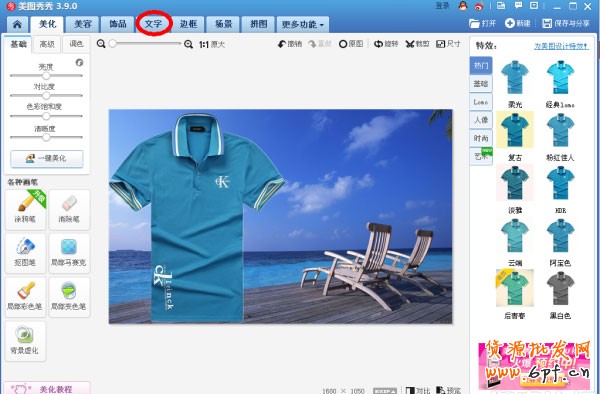Screen dimensions: 600x394
Task: Select the 艺术 art effects category
Action: pos(481,156)
